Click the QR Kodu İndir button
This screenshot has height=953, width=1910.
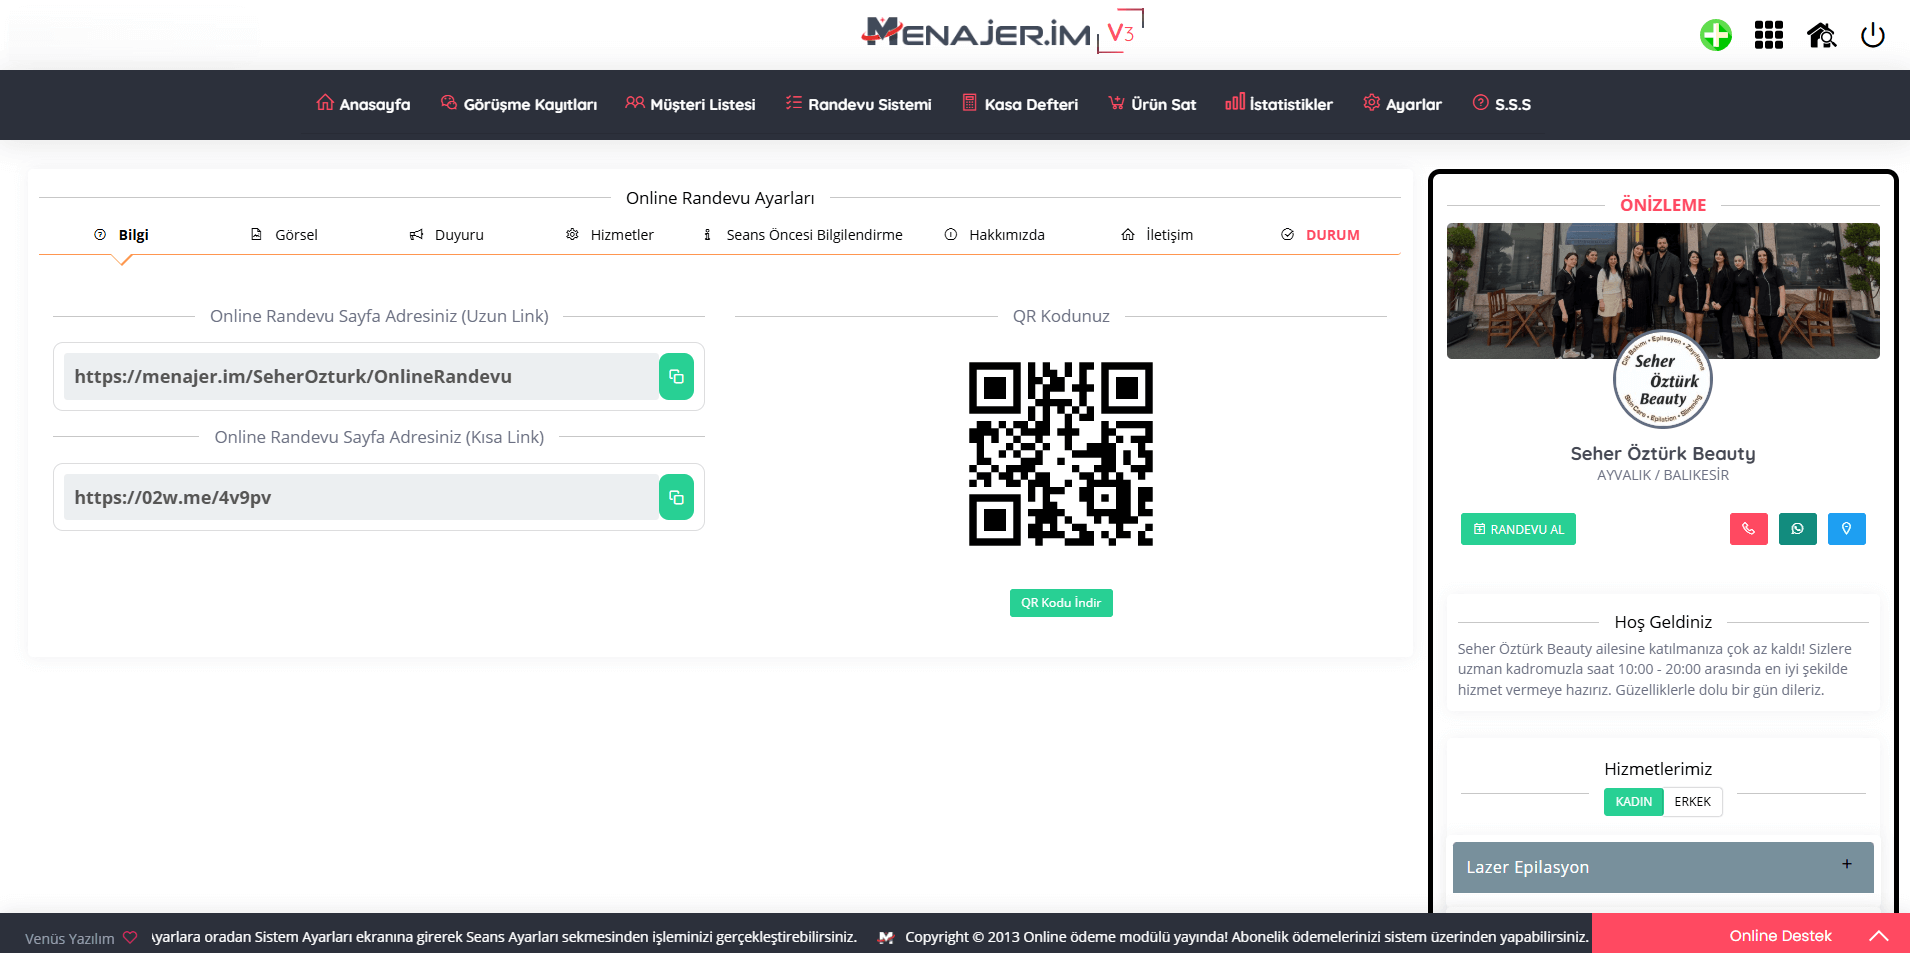click(1060, 603)
